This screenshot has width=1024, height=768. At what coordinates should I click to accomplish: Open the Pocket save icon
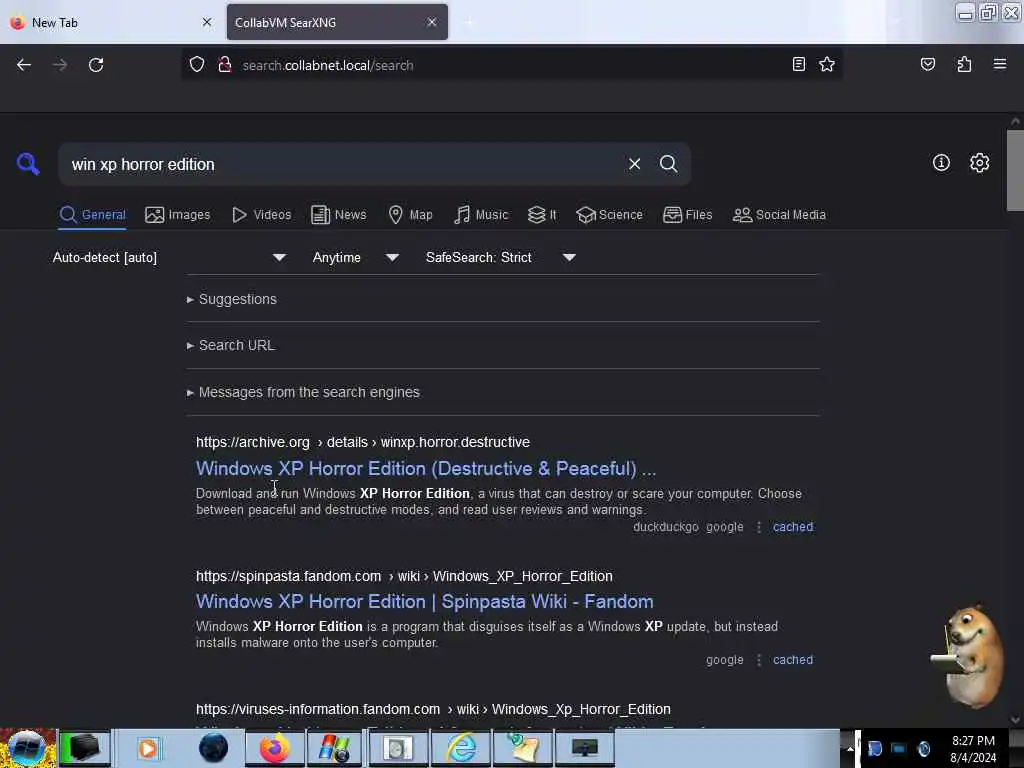click(927, 64)
